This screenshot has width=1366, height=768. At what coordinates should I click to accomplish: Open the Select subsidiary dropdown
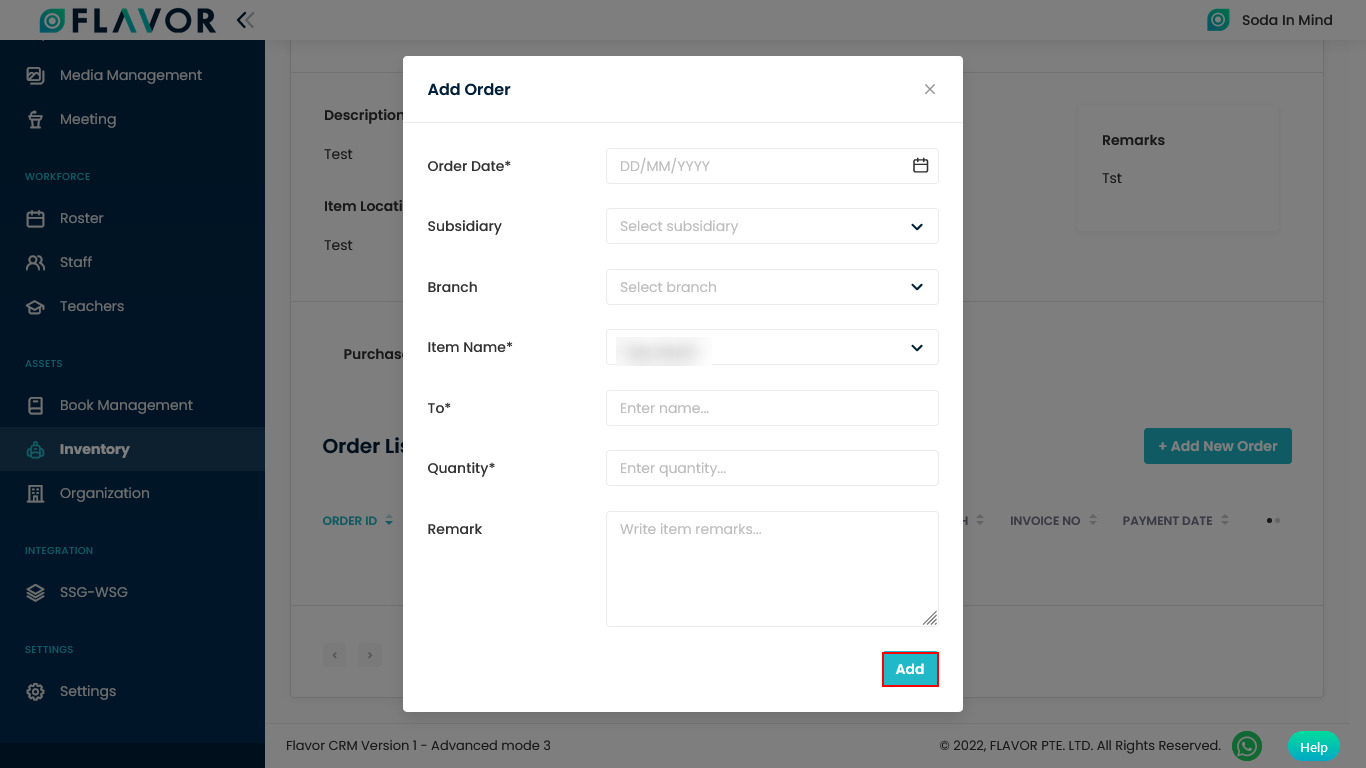point(771,226)
